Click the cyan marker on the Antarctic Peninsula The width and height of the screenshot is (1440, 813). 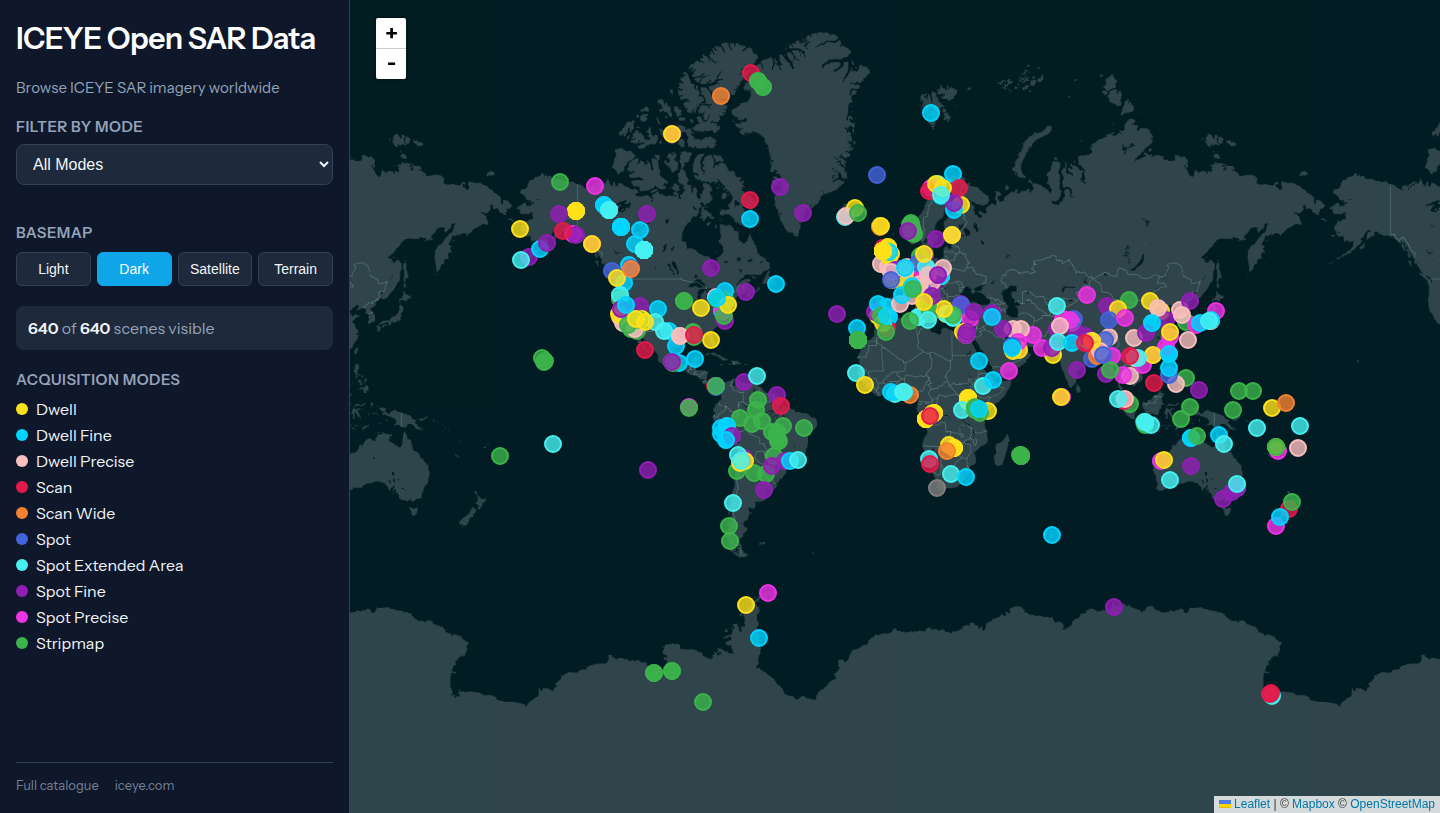(759, 638)
